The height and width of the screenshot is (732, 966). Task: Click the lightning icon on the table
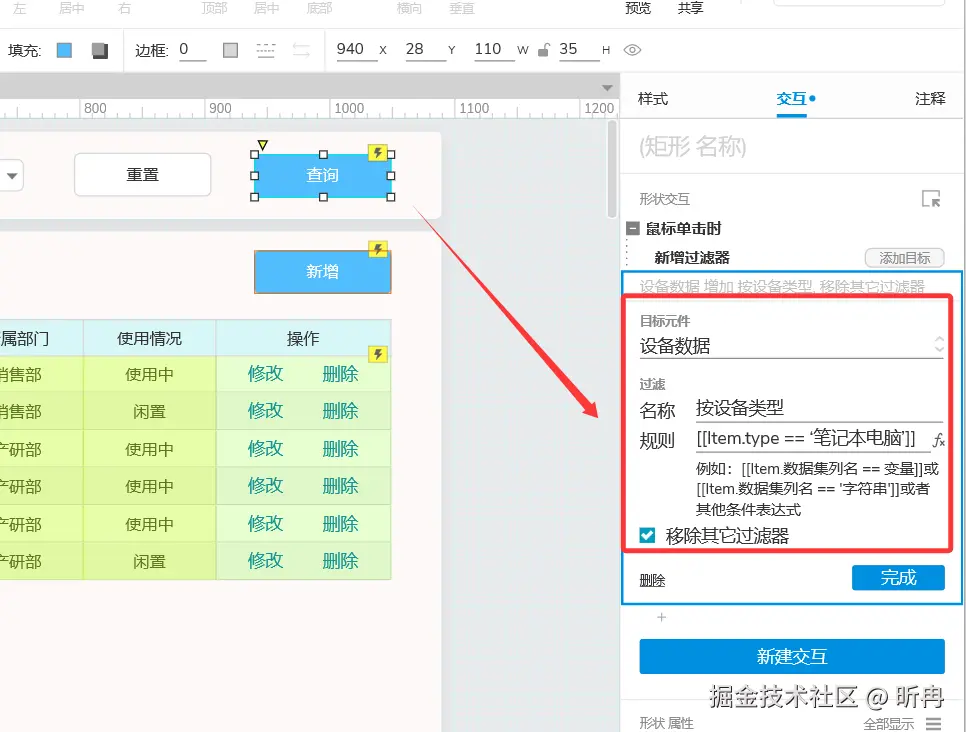point(377,354)
